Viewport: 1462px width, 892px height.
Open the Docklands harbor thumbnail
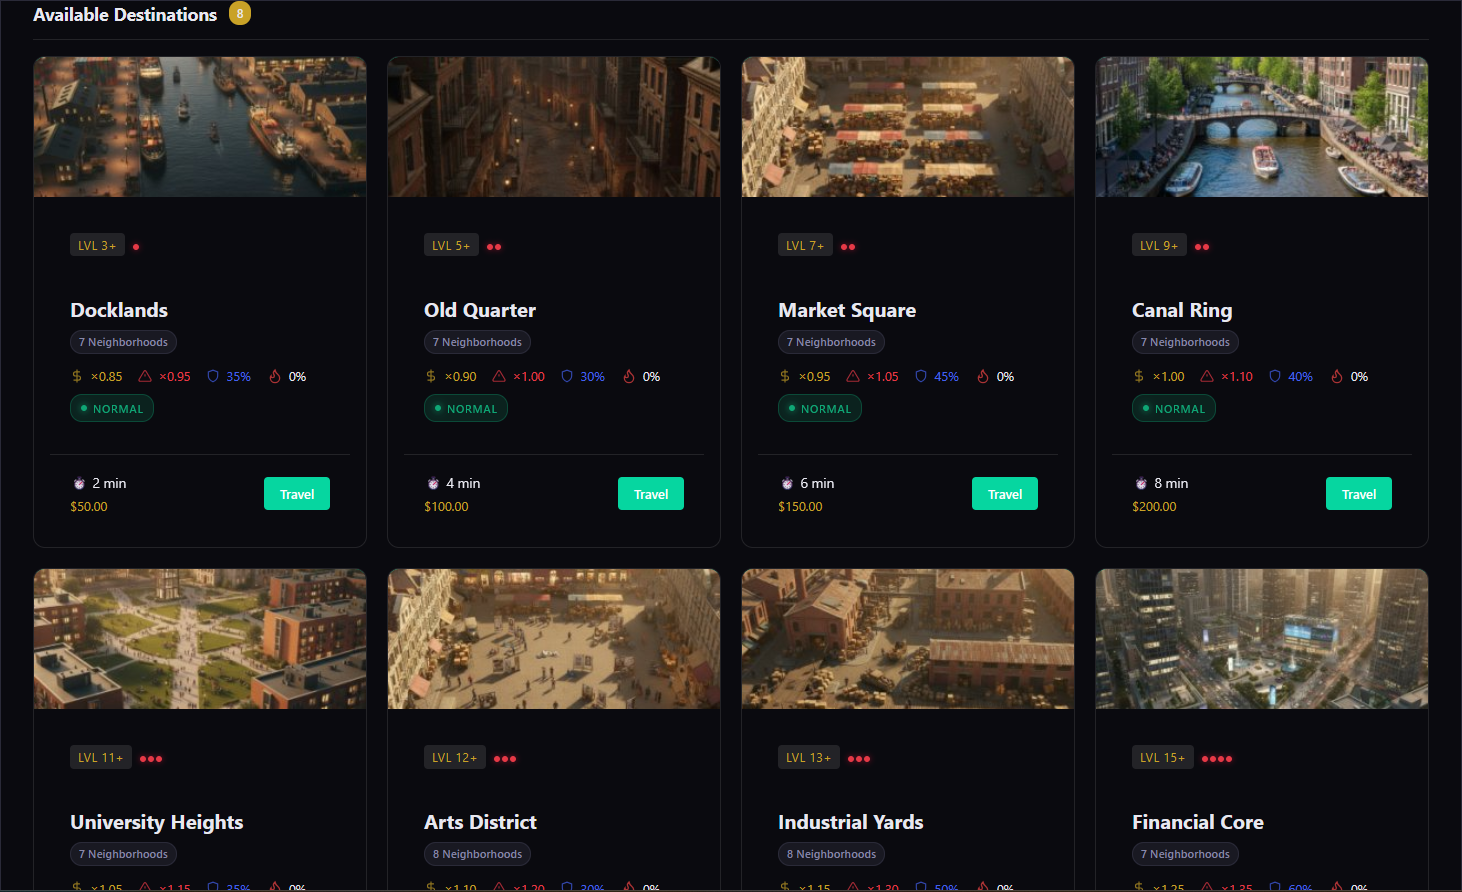coord(200,127)
